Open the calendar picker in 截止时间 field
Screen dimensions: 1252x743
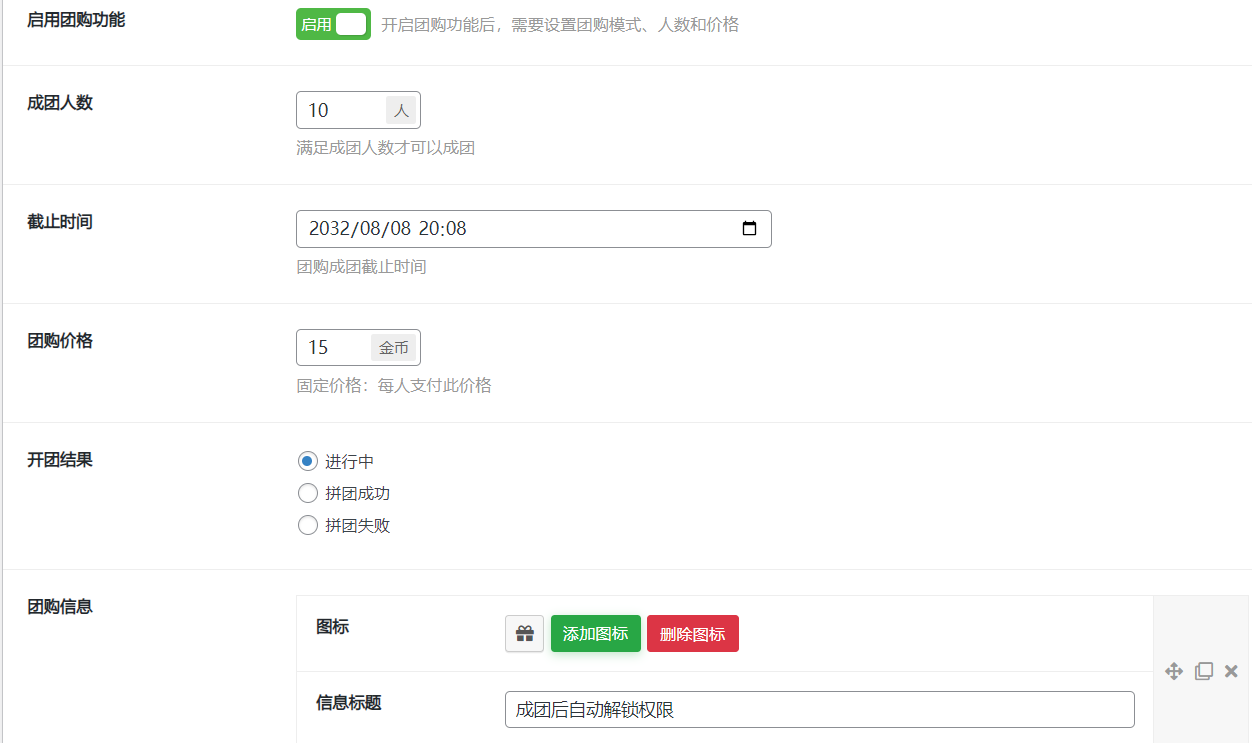[x=749, y=229]
